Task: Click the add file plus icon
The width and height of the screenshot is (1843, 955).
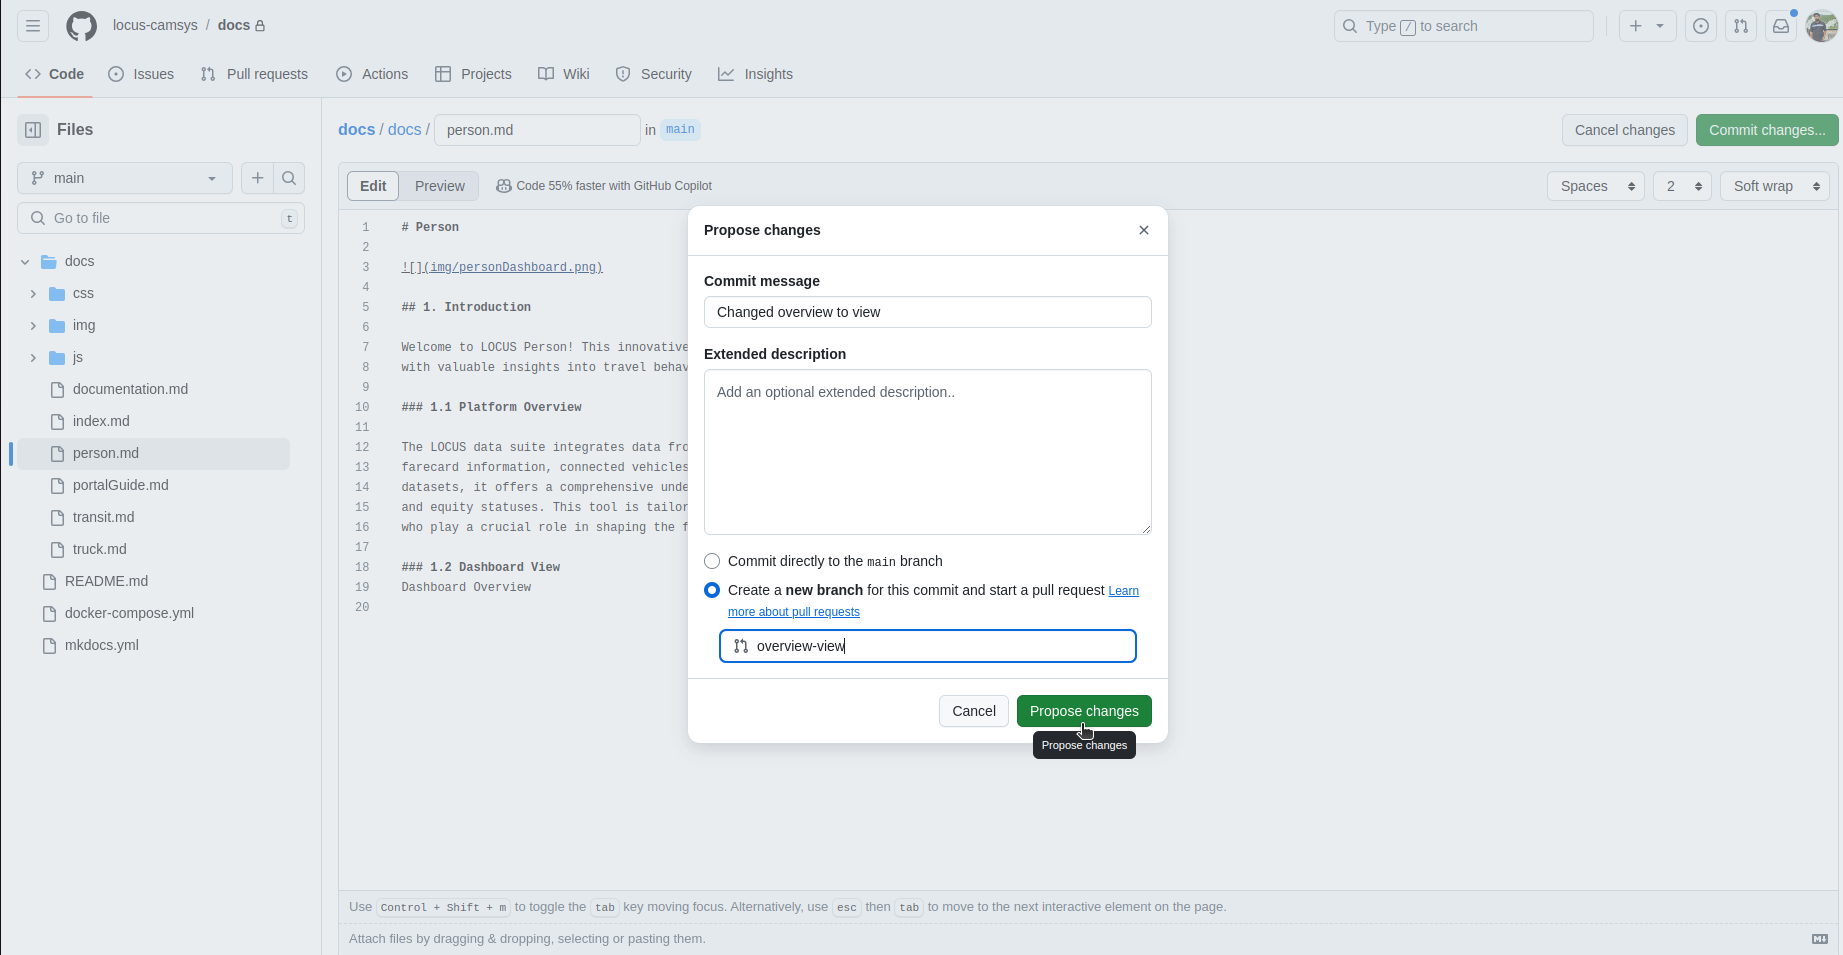Action: [x=257, y=178]
